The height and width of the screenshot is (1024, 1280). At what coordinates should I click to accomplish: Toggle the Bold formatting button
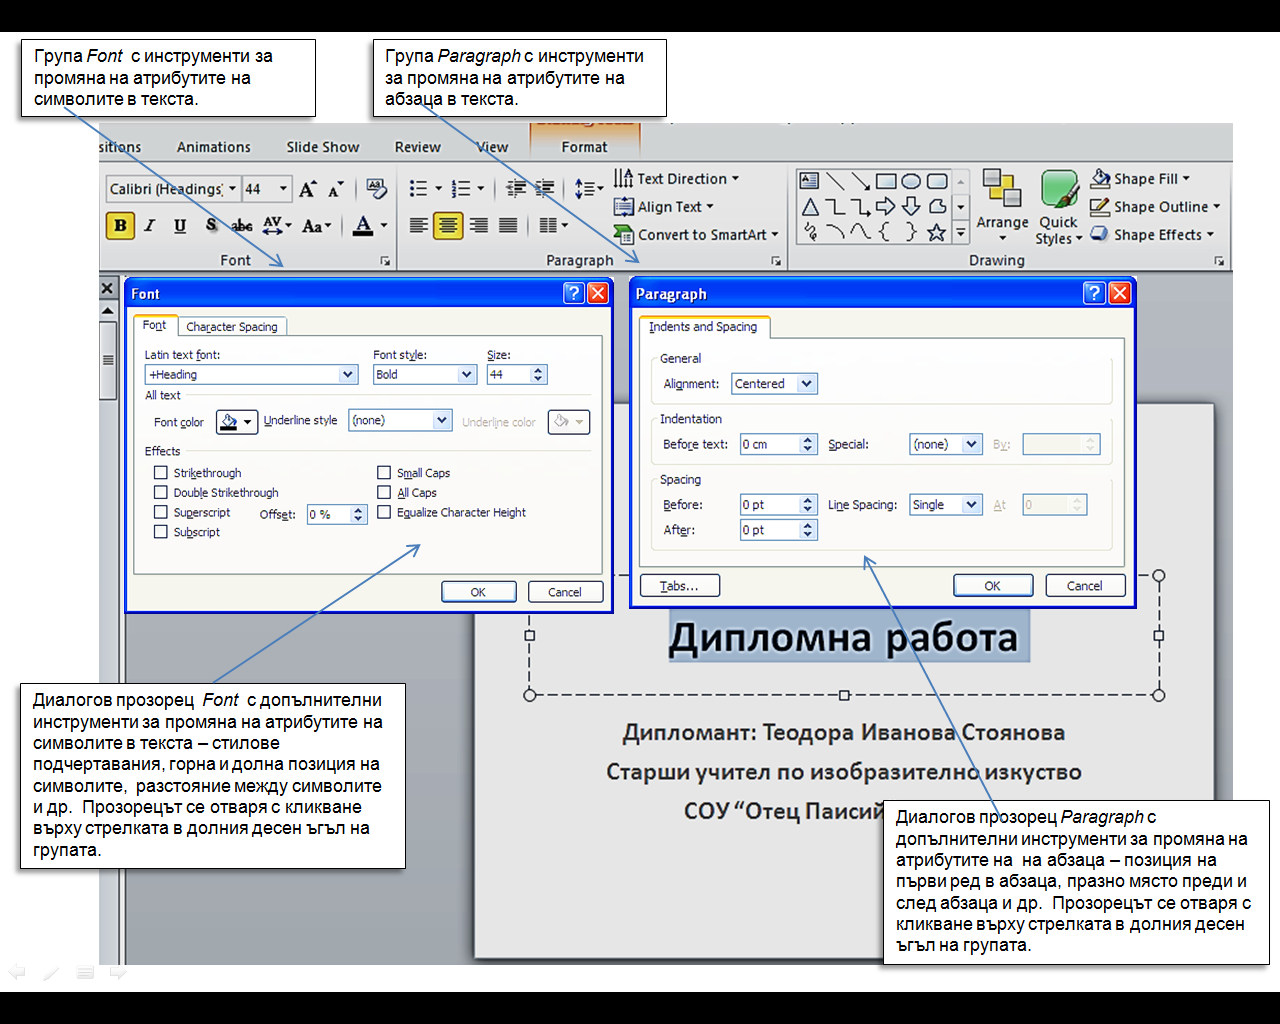pos(120,226)
